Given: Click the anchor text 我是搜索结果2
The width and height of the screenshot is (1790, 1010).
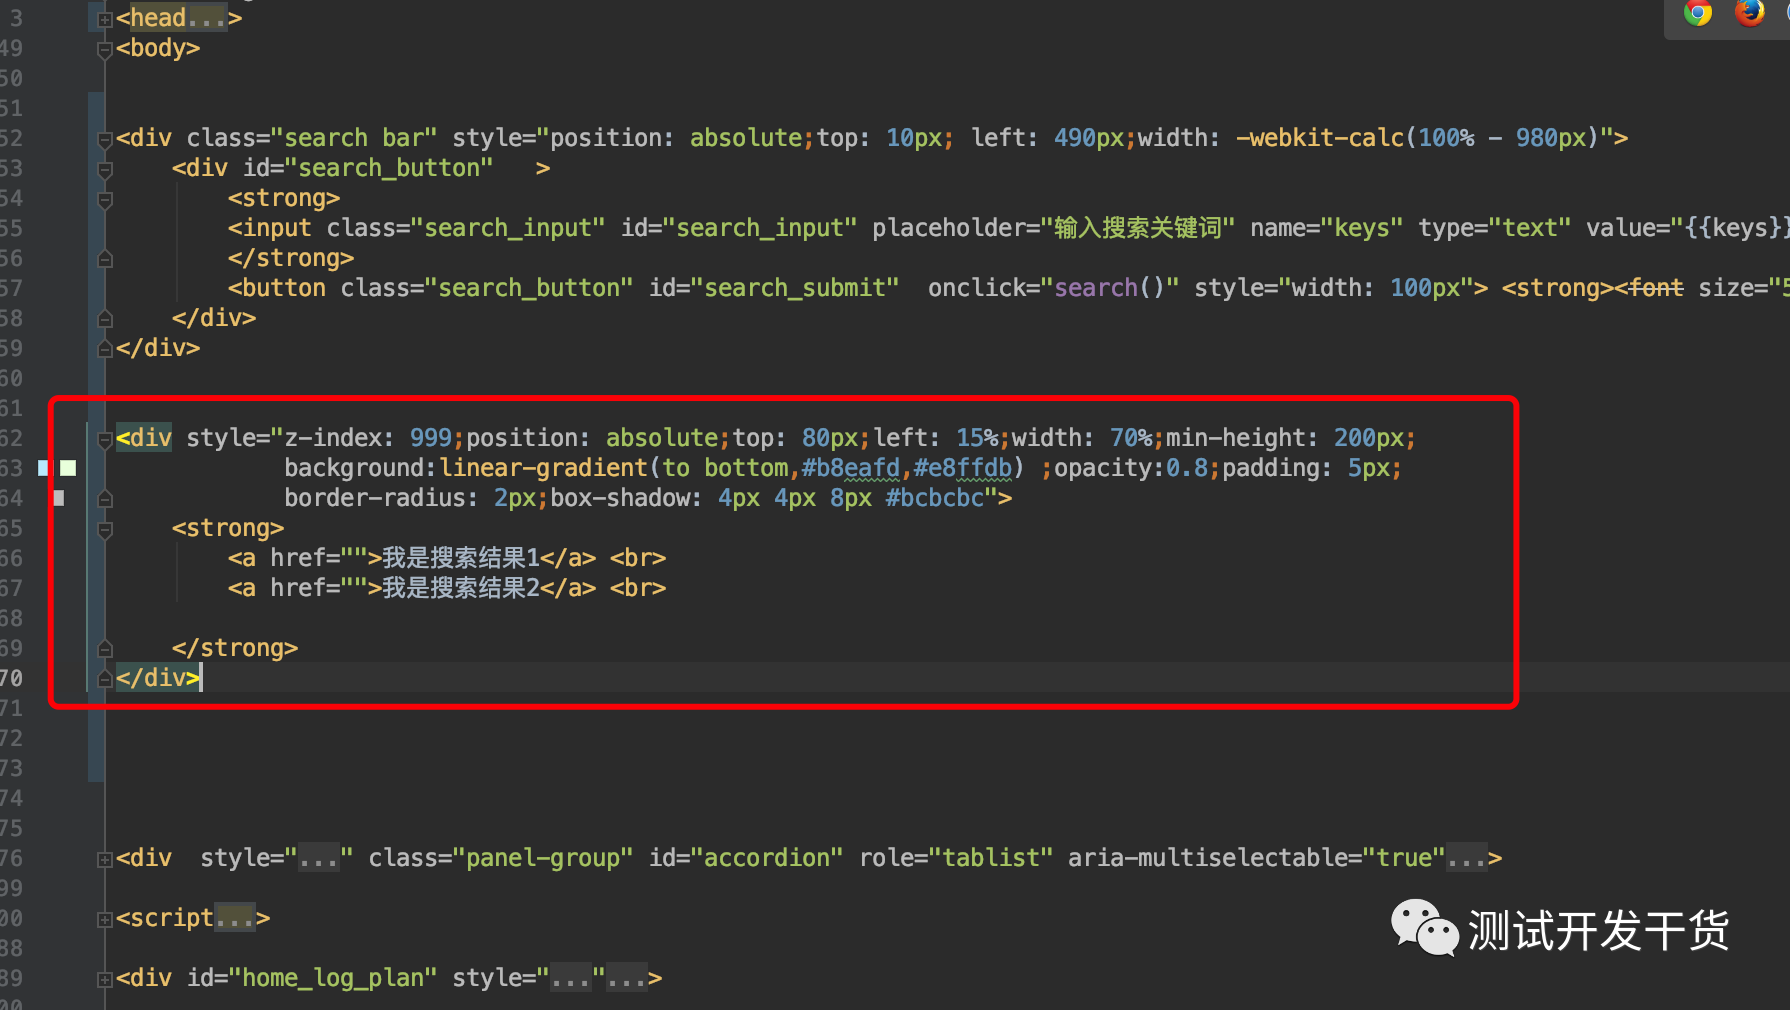Looking at the screenshot, I should tap(460, 588).
